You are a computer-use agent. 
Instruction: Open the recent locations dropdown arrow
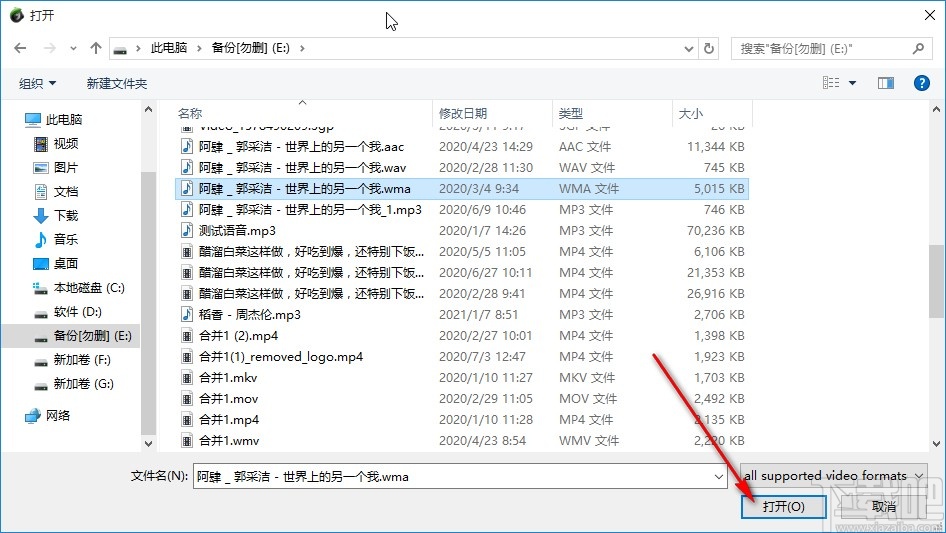73,48
